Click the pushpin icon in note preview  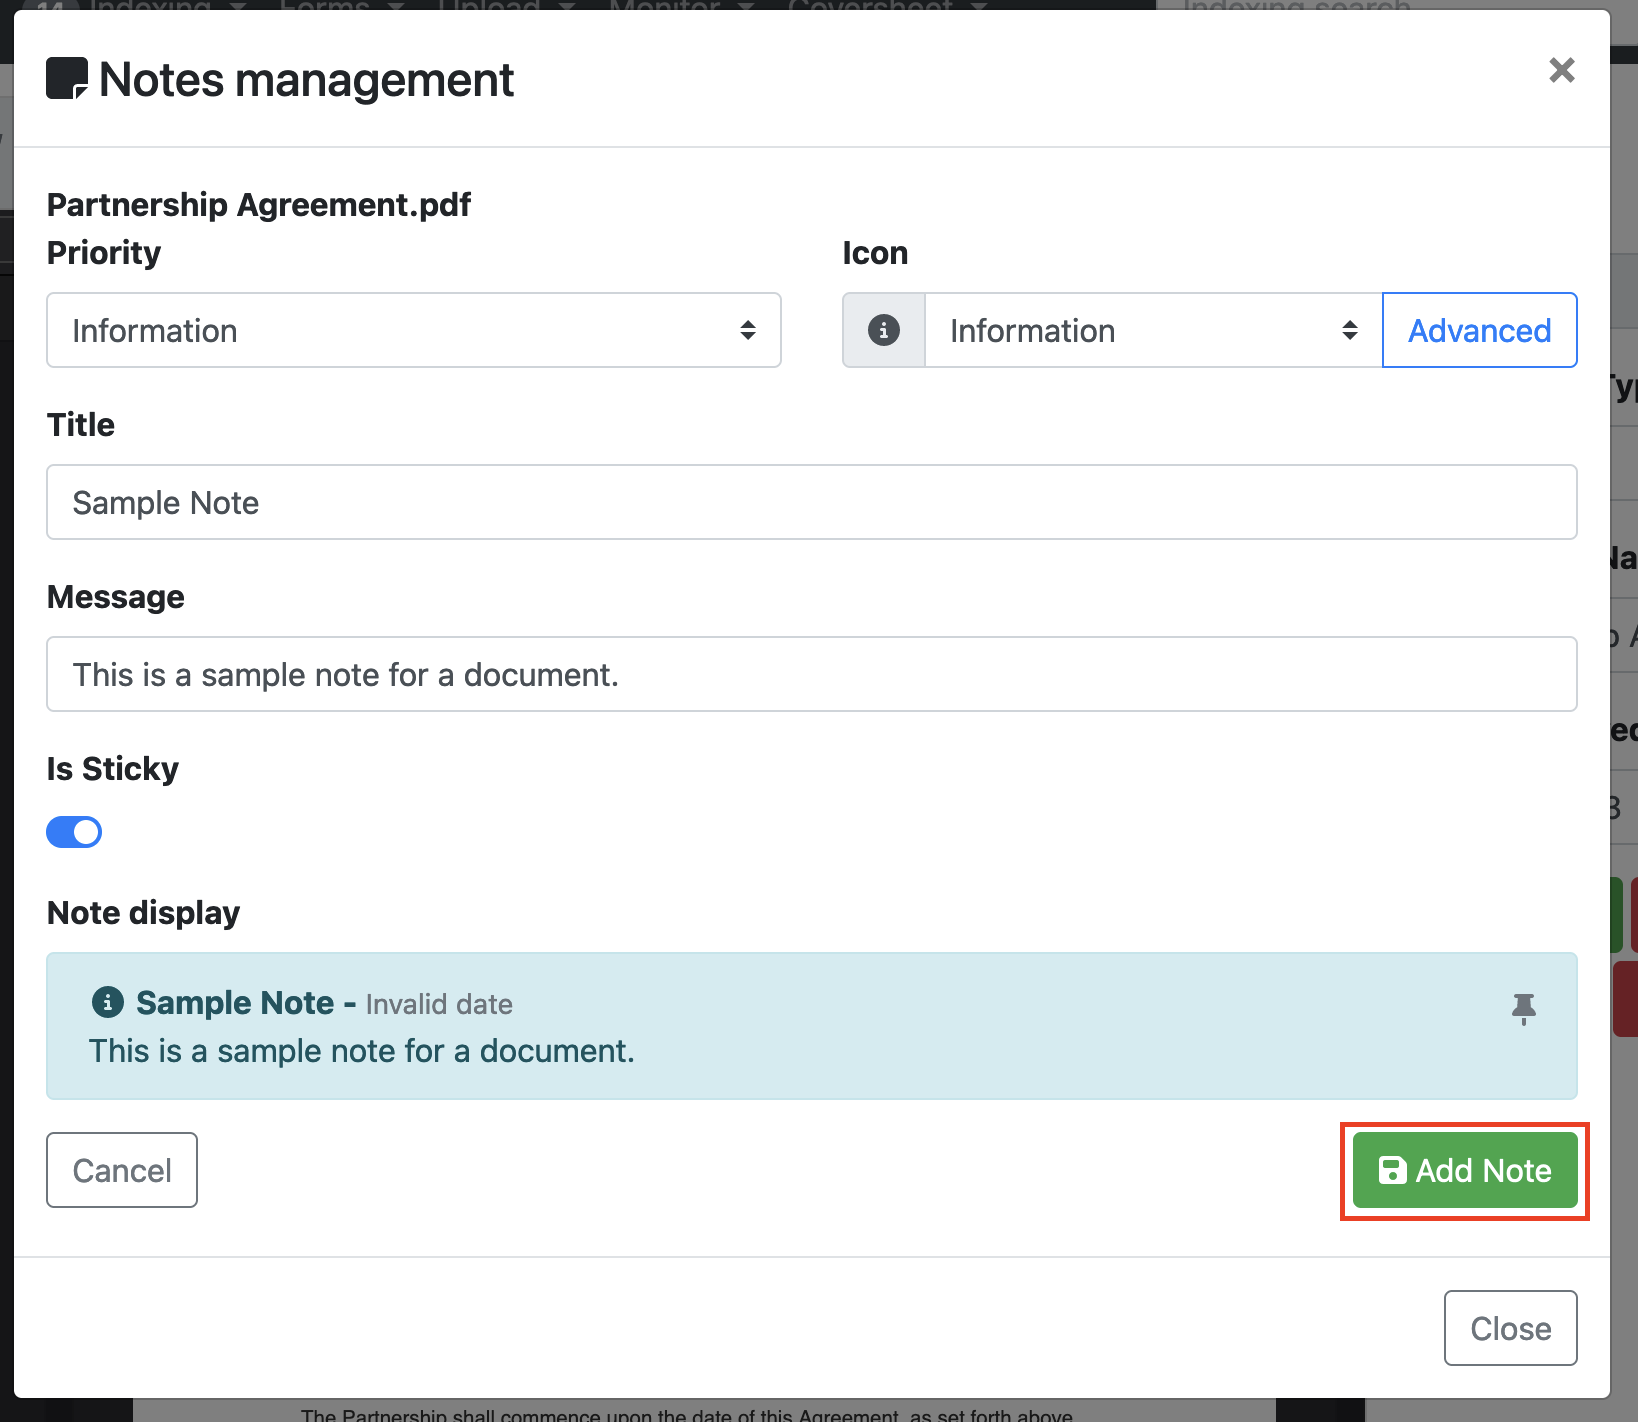click(1523, 1008)
